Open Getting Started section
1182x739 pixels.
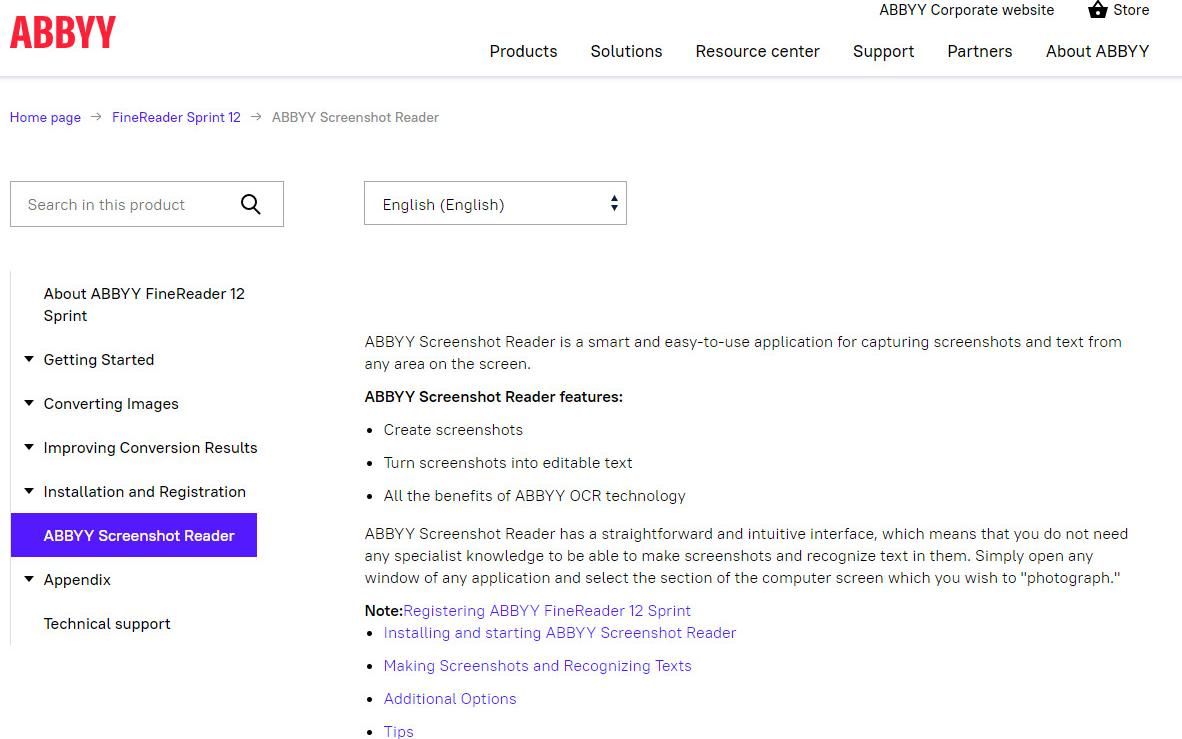(99, 360)
